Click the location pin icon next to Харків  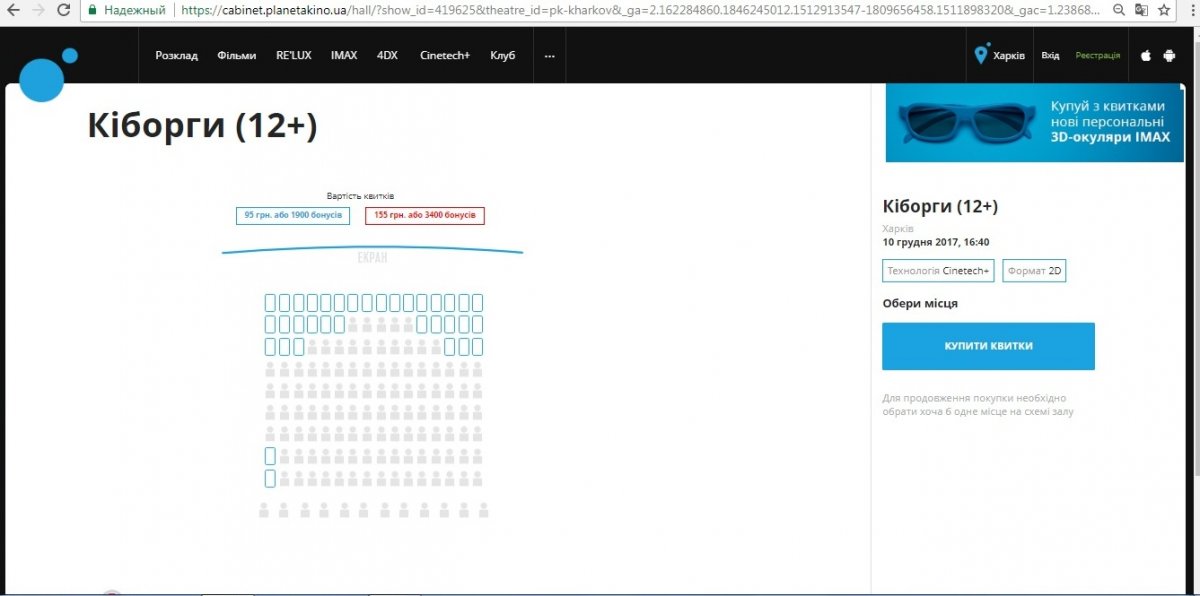pos(981,55)
